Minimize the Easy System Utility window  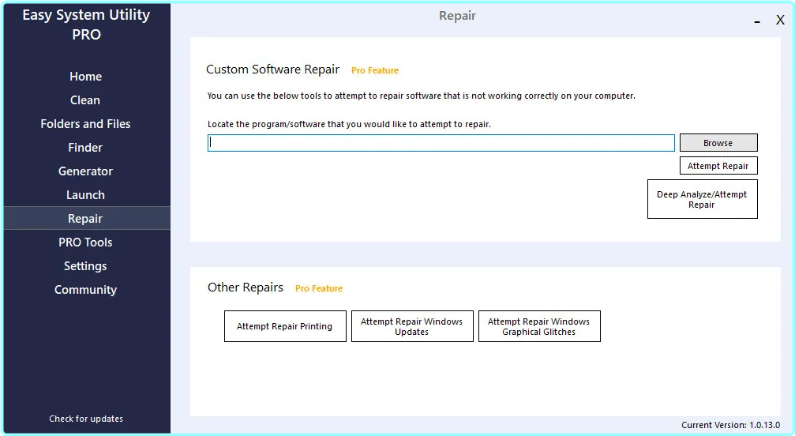(757, 21)
